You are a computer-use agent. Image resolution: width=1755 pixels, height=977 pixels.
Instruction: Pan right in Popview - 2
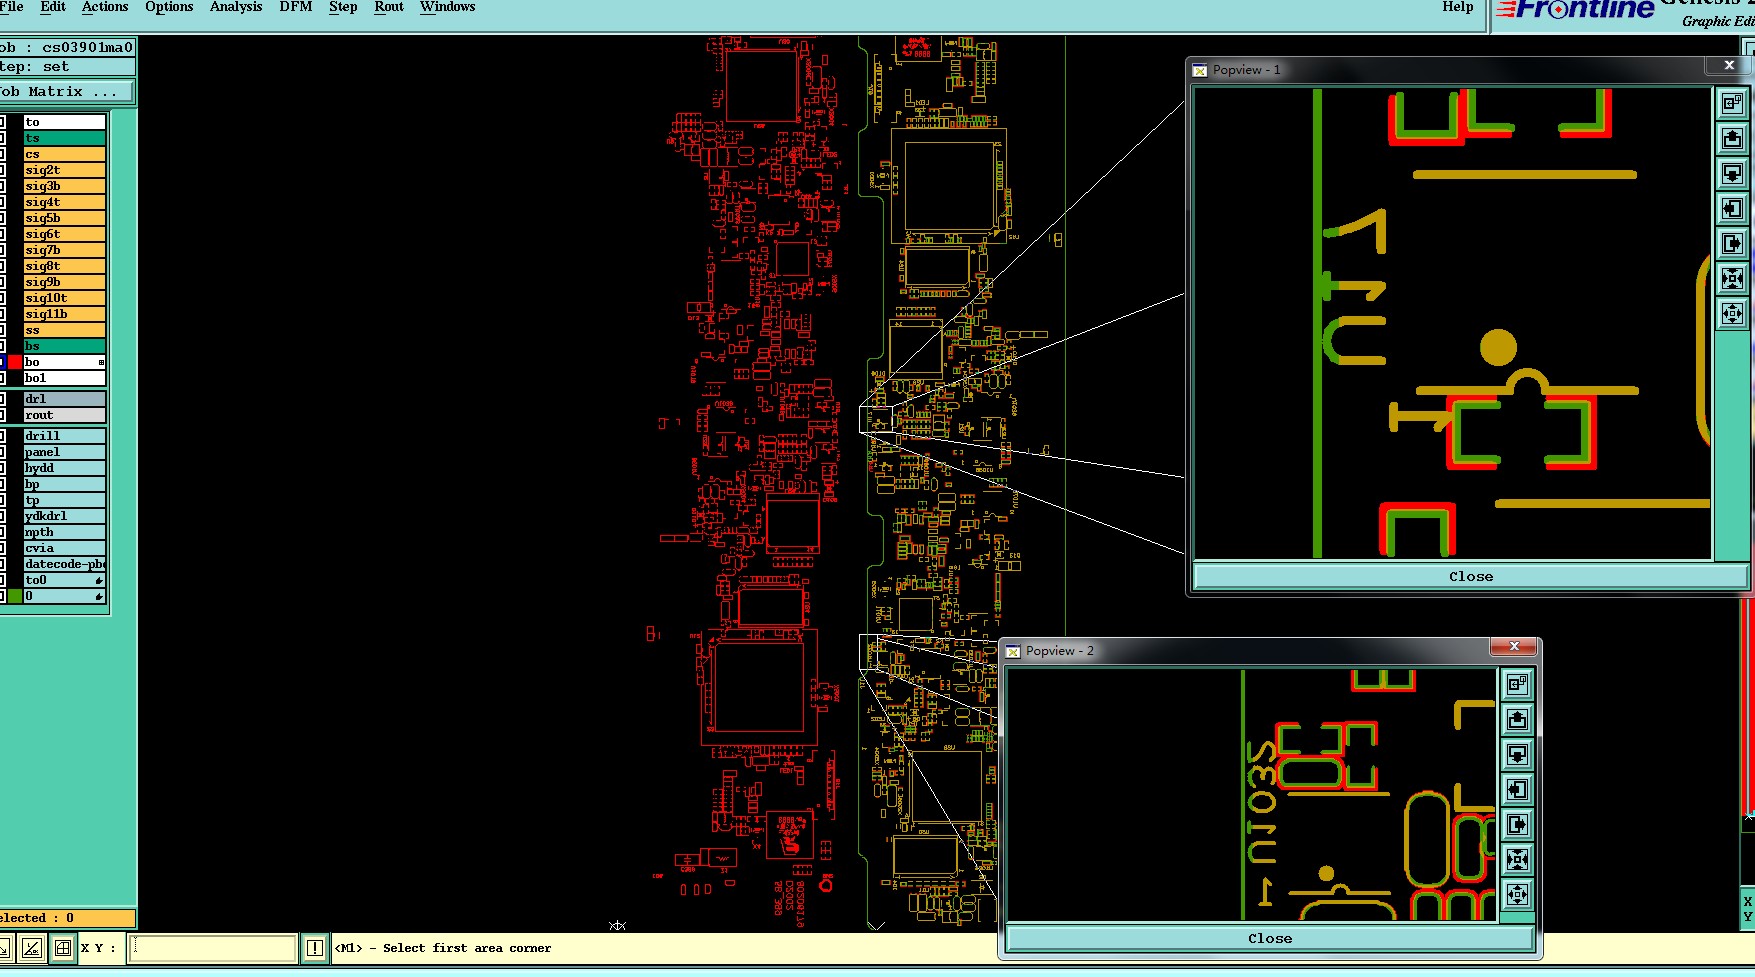[1517, 824]
